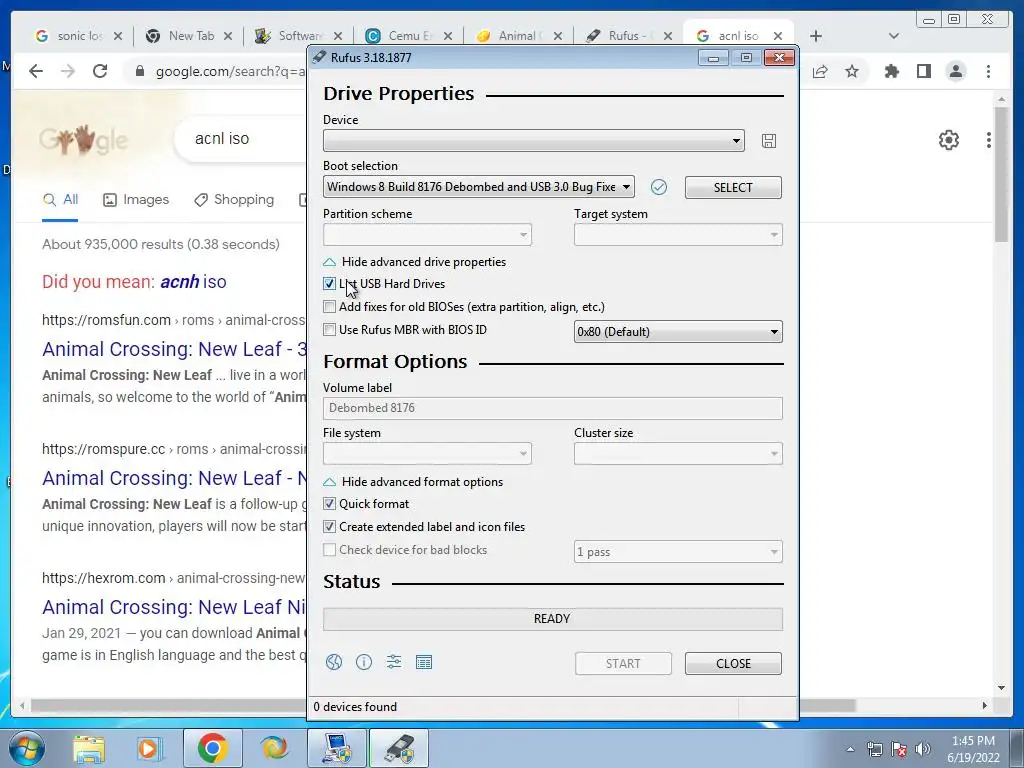
Task: Open Target system dropdown
Action: (x=678, y=235)
